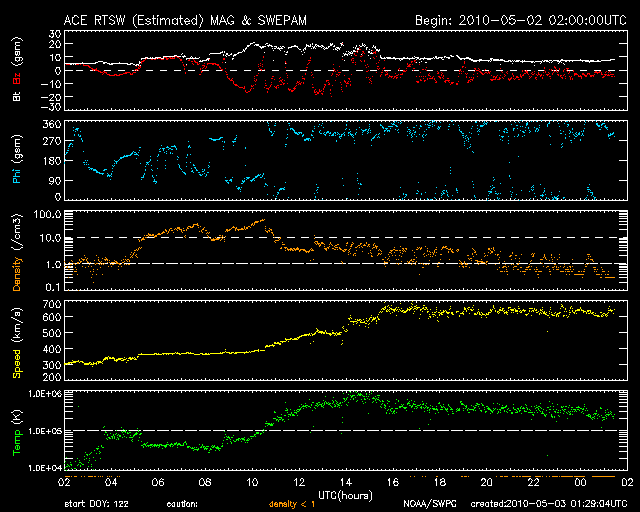Click the '14' hour tick on time axis

tap(346, 483)
